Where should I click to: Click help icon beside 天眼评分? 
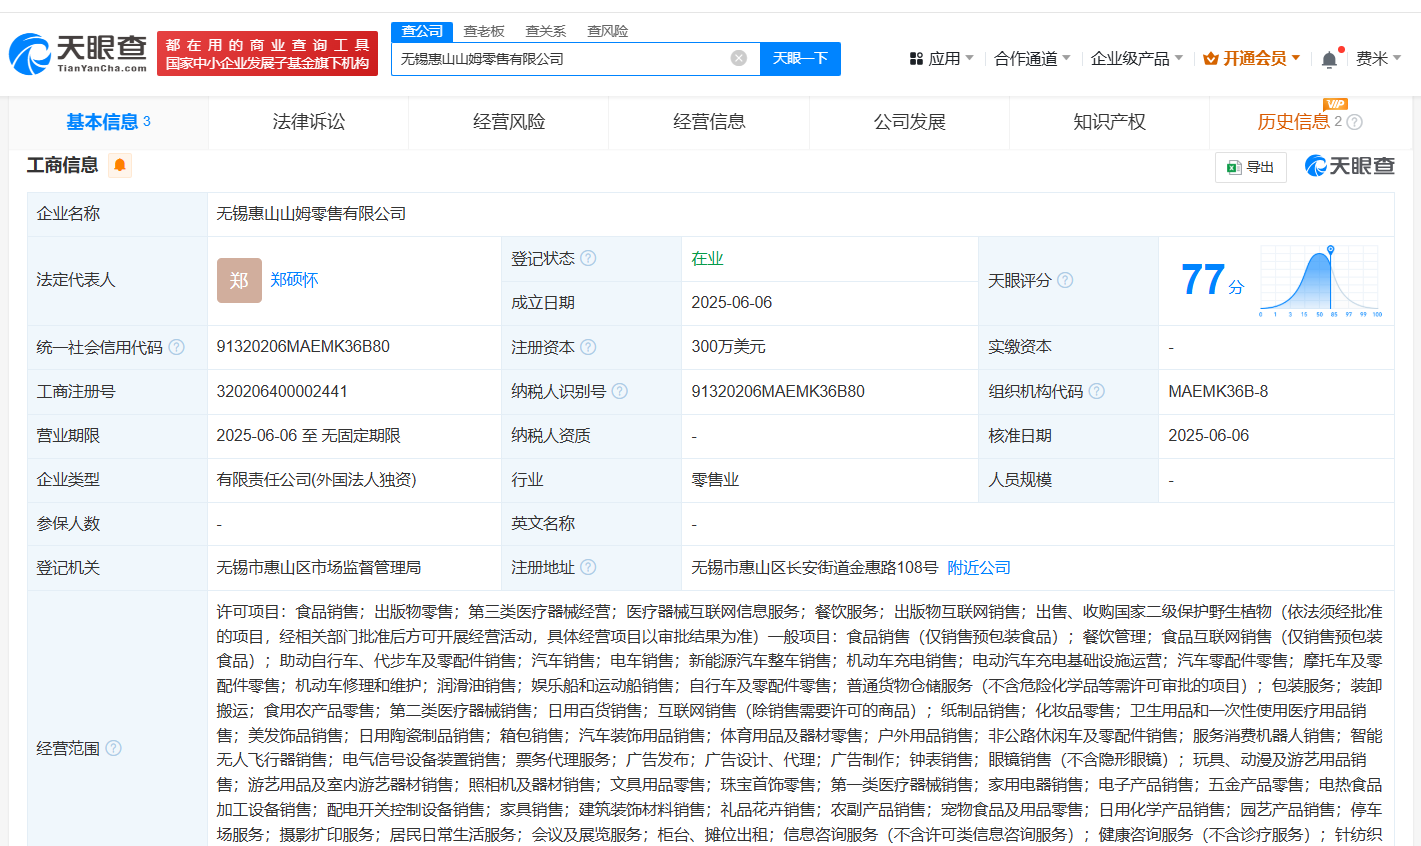pyautogui.click(x=1065, y=280)
